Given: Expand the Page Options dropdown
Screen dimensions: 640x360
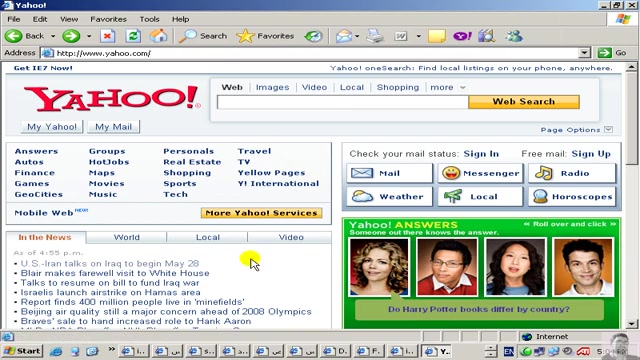Looking at the screenshot, I should 608,129.
